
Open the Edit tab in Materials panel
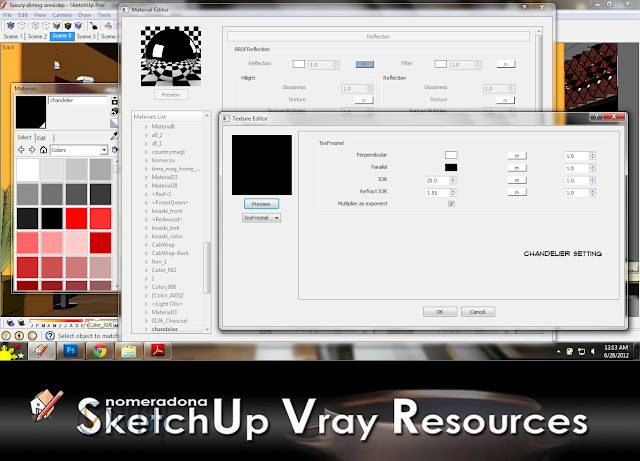[42, 138]
